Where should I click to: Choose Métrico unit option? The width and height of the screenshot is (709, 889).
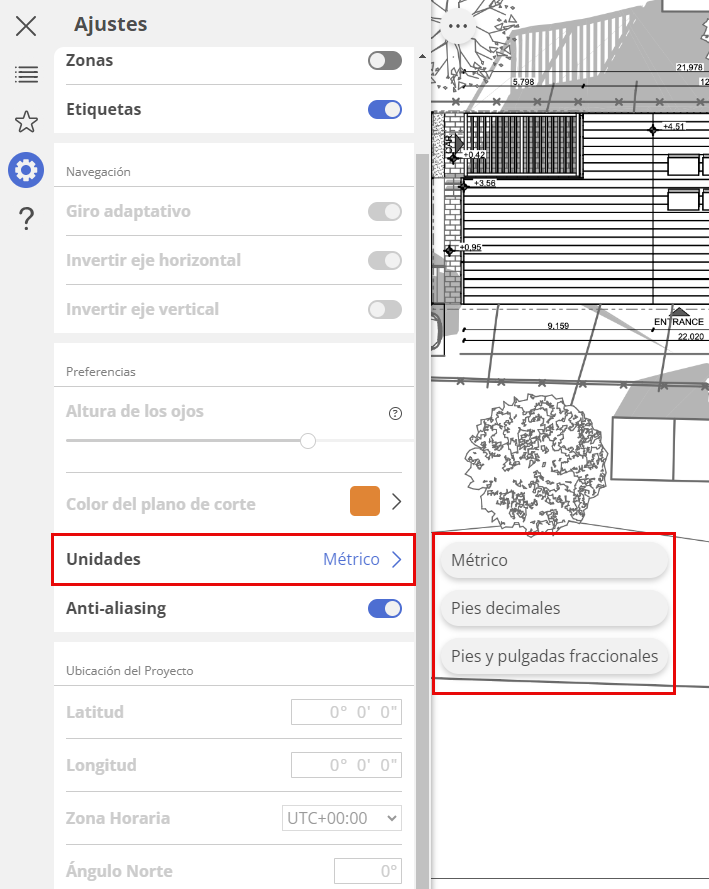point(554,560)
